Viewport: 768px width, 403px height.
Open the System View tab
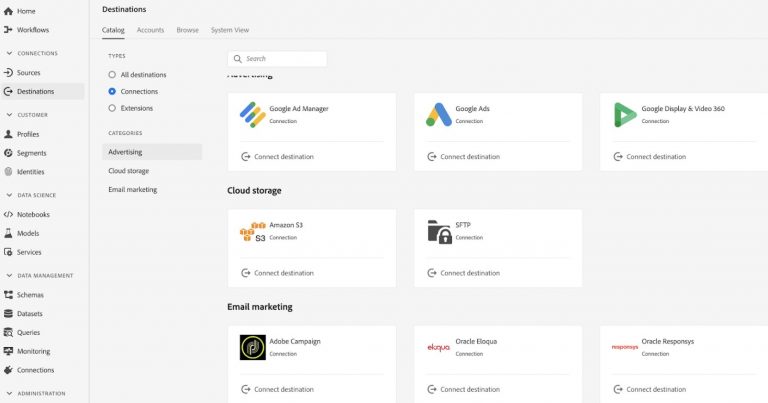pyautogui.click(x=230, y=30)
